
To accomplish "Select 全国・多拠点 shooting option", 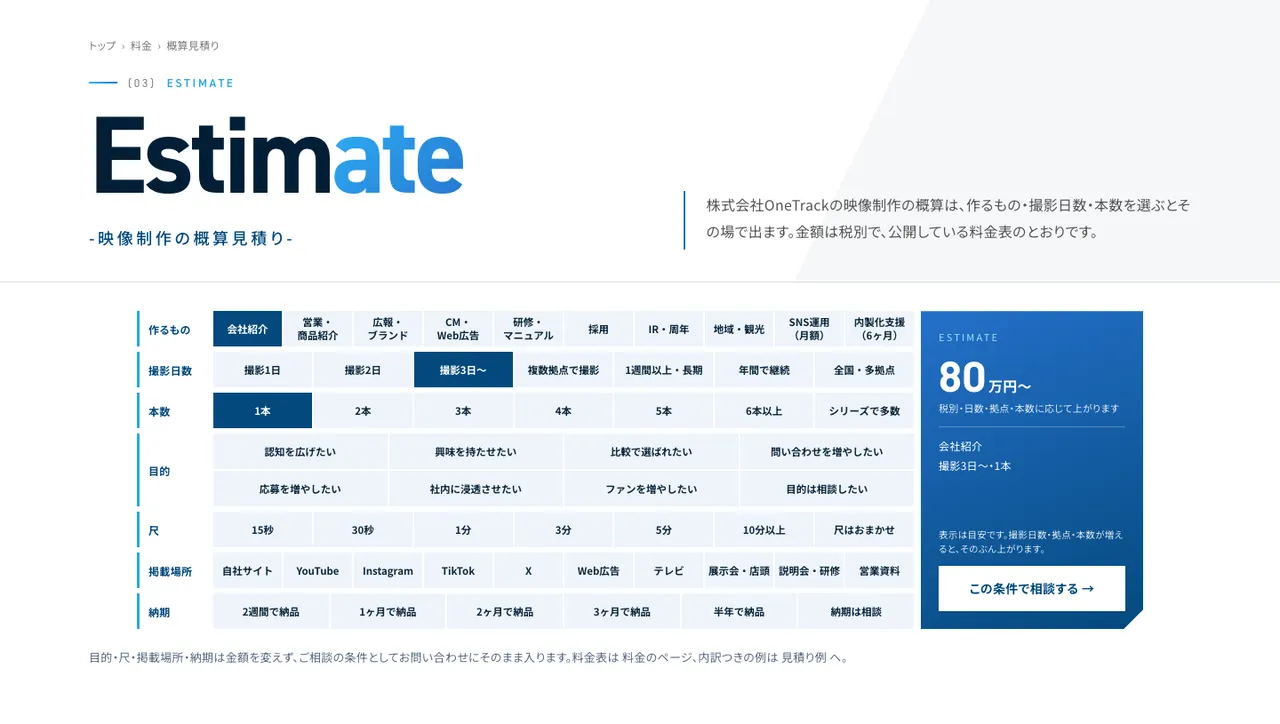I will click(x=864, y=370).
